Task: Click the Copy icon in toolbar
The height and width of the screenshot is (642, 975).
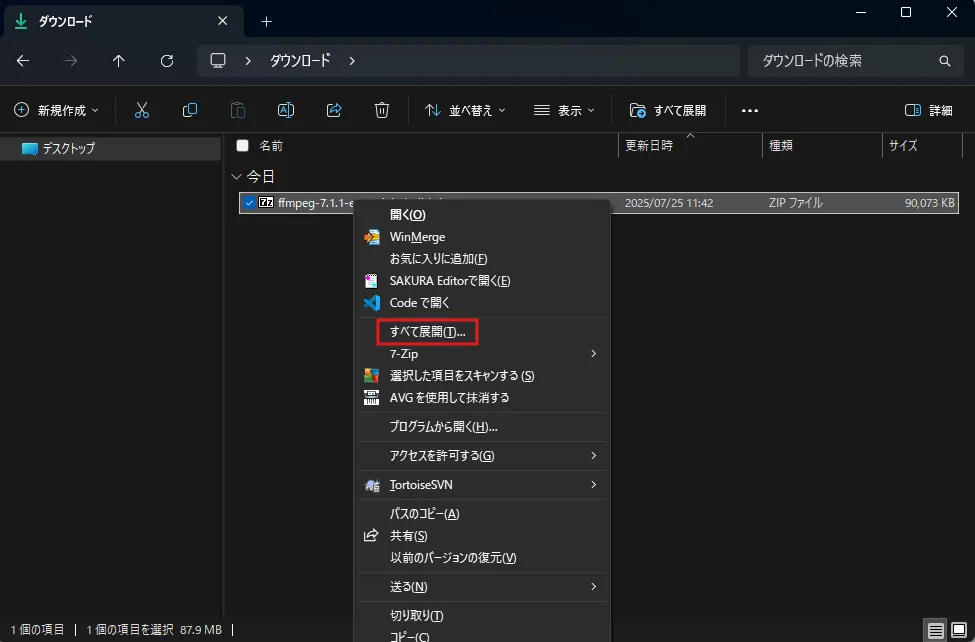Action: click(190, 110)
